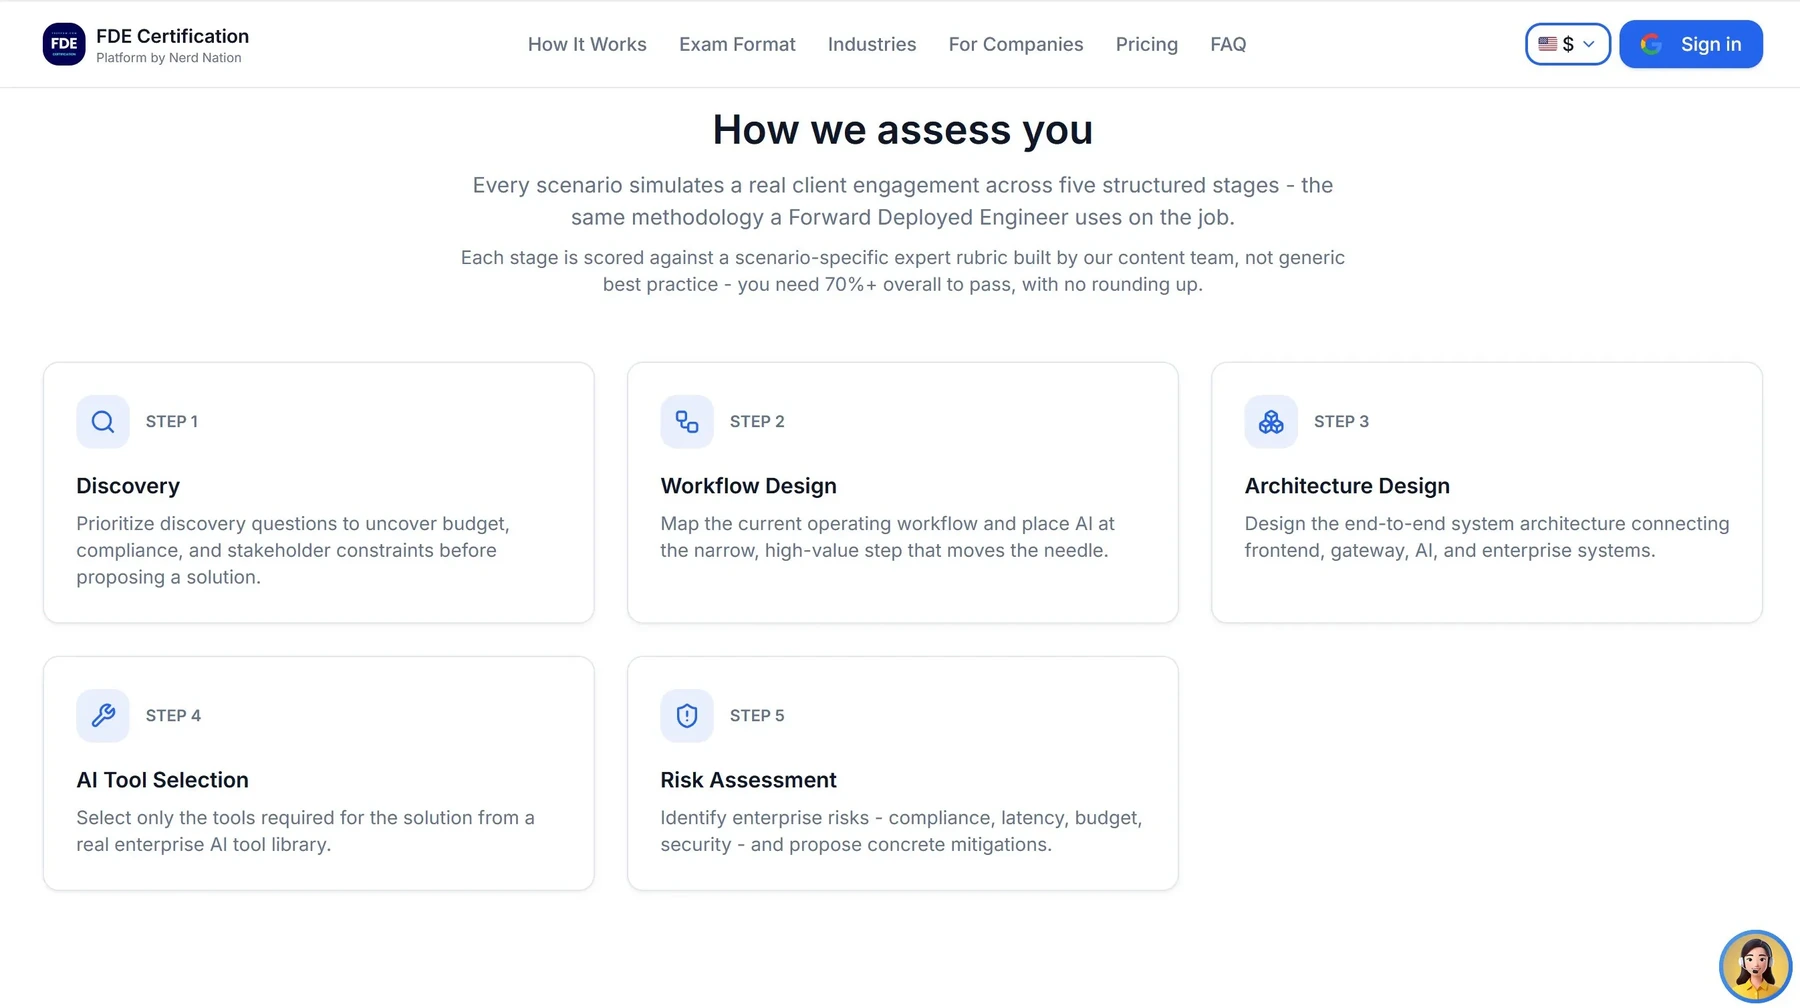The image size is (1800, 1008).
Task: Click the 'Each stage is scored' paragraph
Action: [x=903, y=271]
